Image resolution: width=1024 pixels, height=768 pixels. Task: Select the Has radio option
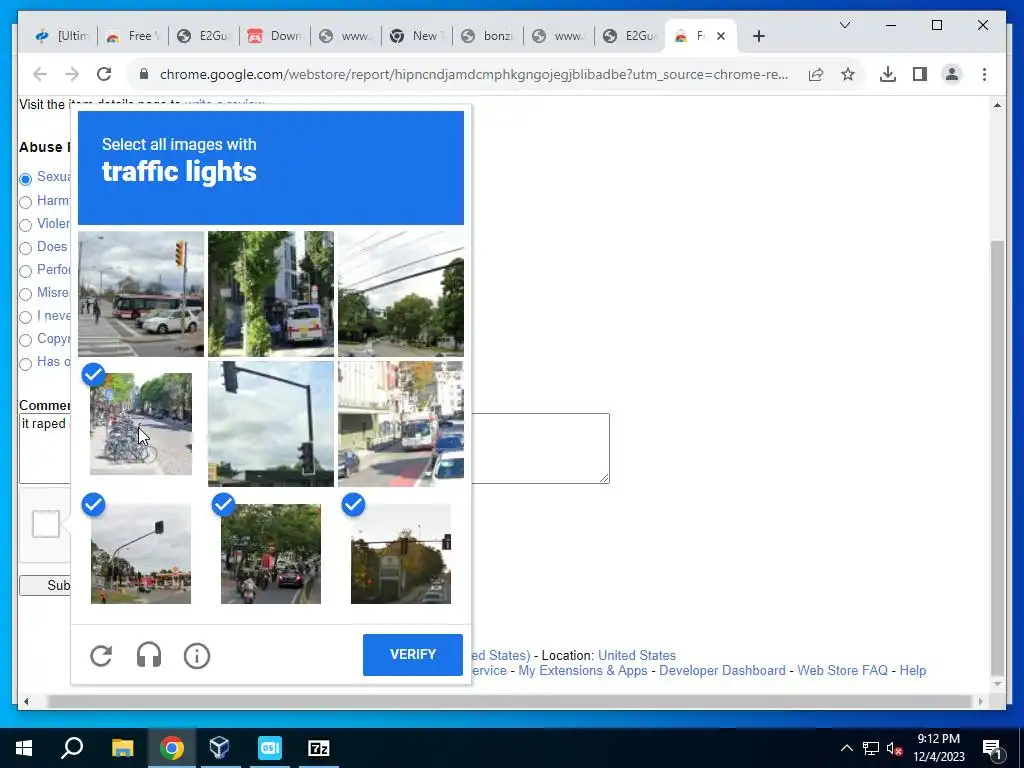click(x=25, y=364)
